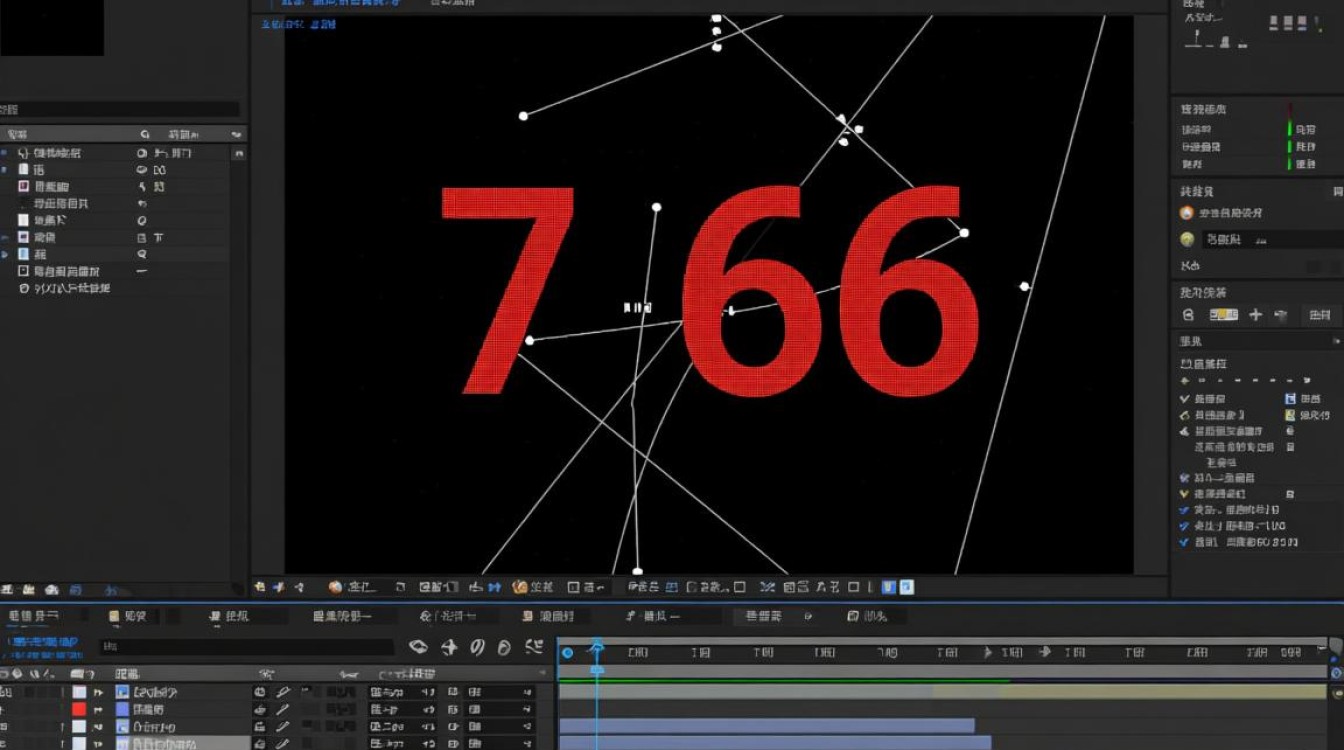Click the timeline search field
This screenshot has height=750, width=1344.
click(245, 647)
